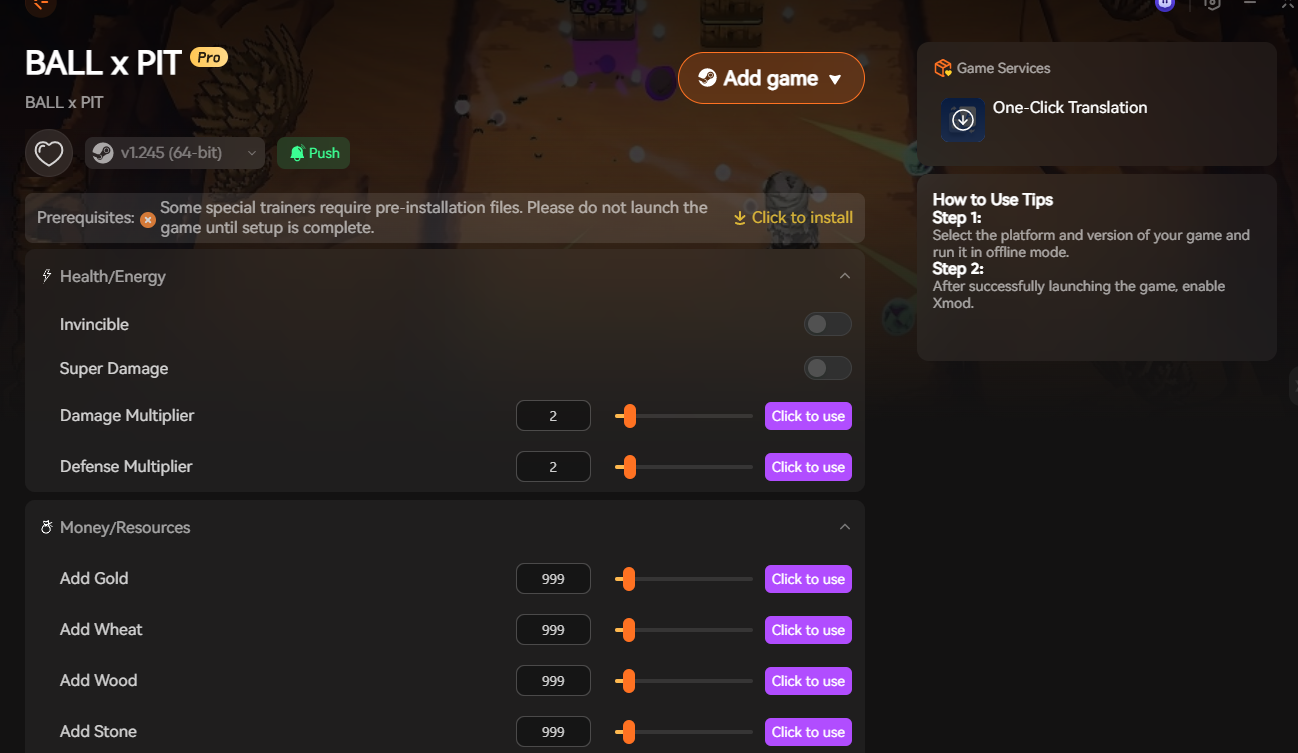The height and width of the screenshot is (753, 1298).
Task: Enable the Invincible toggle
Action: pyautogui.click(x=828, y=324)
